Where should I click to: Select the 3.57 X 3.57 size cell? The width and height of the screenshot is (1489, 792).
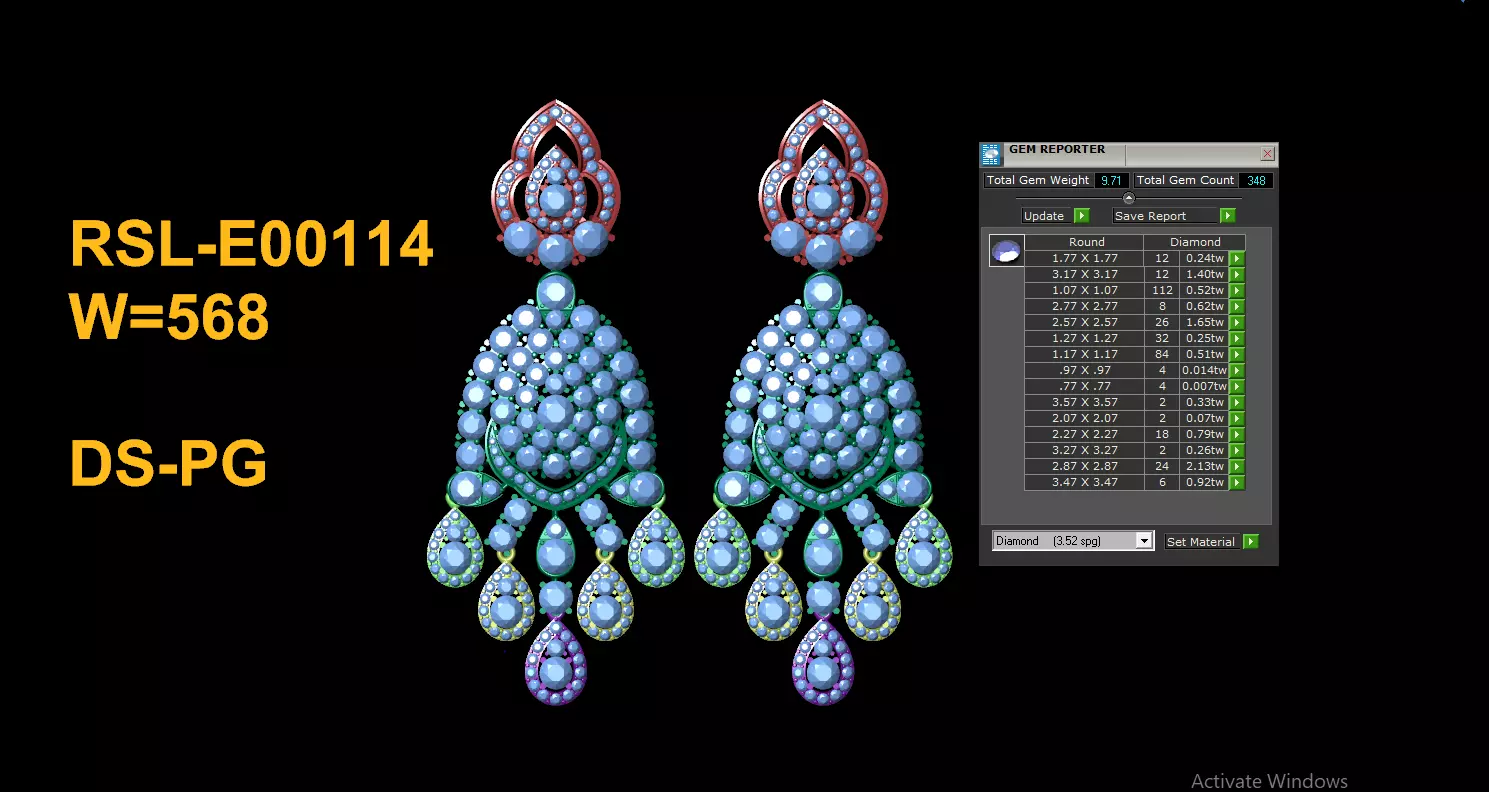click(1085, 402)
